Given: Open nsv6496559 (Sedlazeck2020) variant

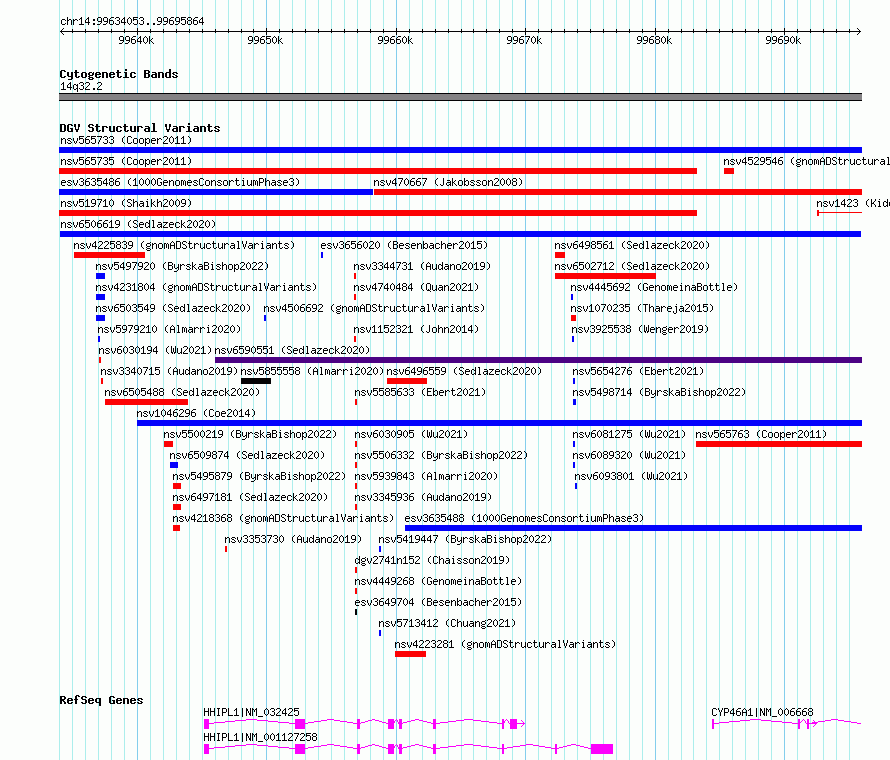Looking at the screenshot, I should [464, 371].
